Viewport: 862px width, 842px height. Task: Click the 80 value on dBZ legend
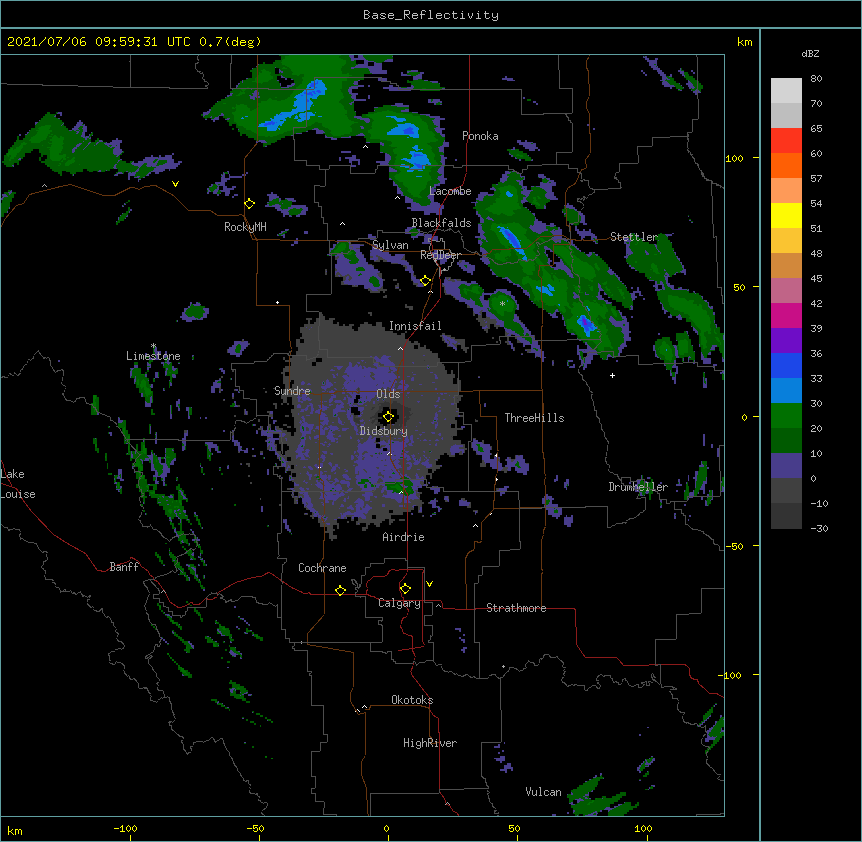click(x=816, y=79)
